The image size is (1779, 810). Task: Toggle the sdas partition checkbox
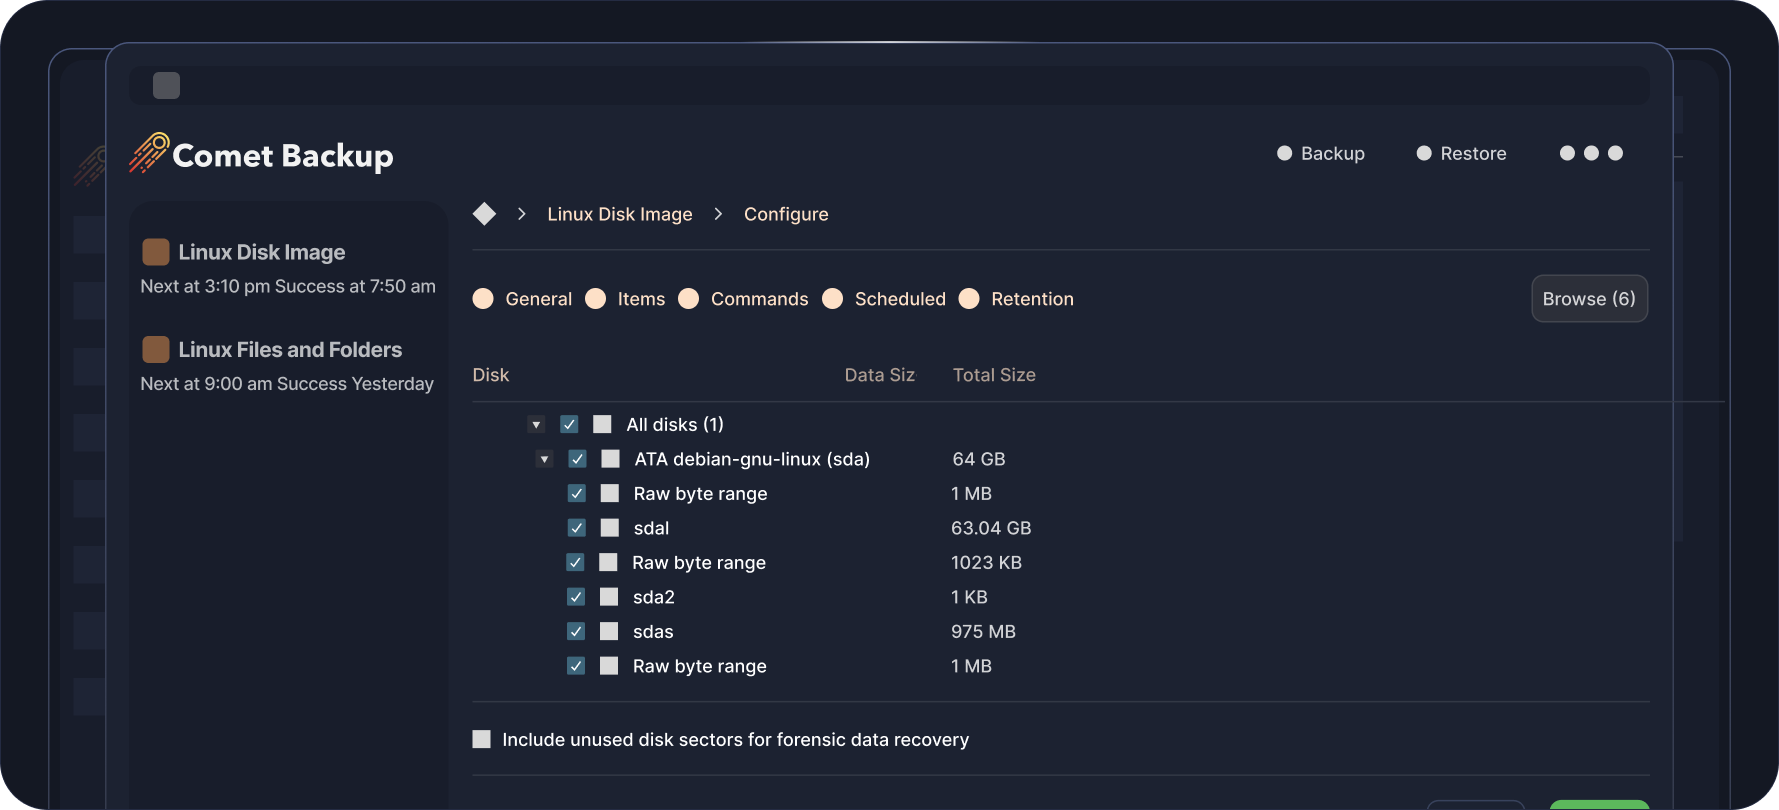pyautogui.click(x=576, y=632)
